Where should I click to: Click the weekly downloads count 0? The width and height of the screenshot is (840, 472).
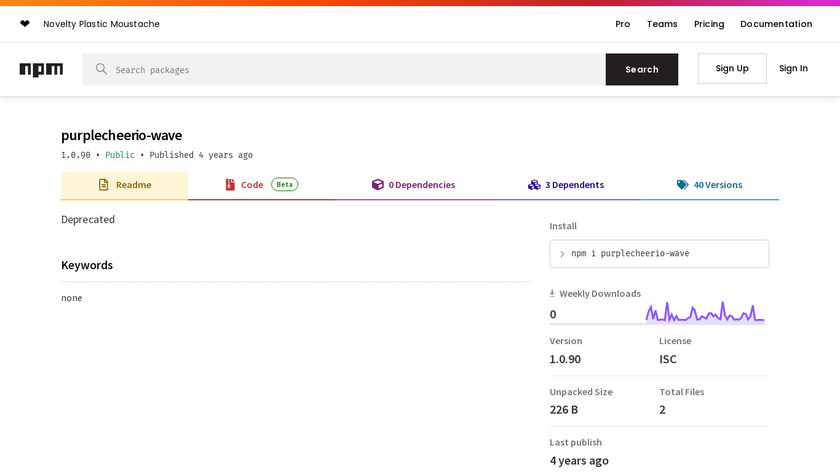click(x=553, y=314)
